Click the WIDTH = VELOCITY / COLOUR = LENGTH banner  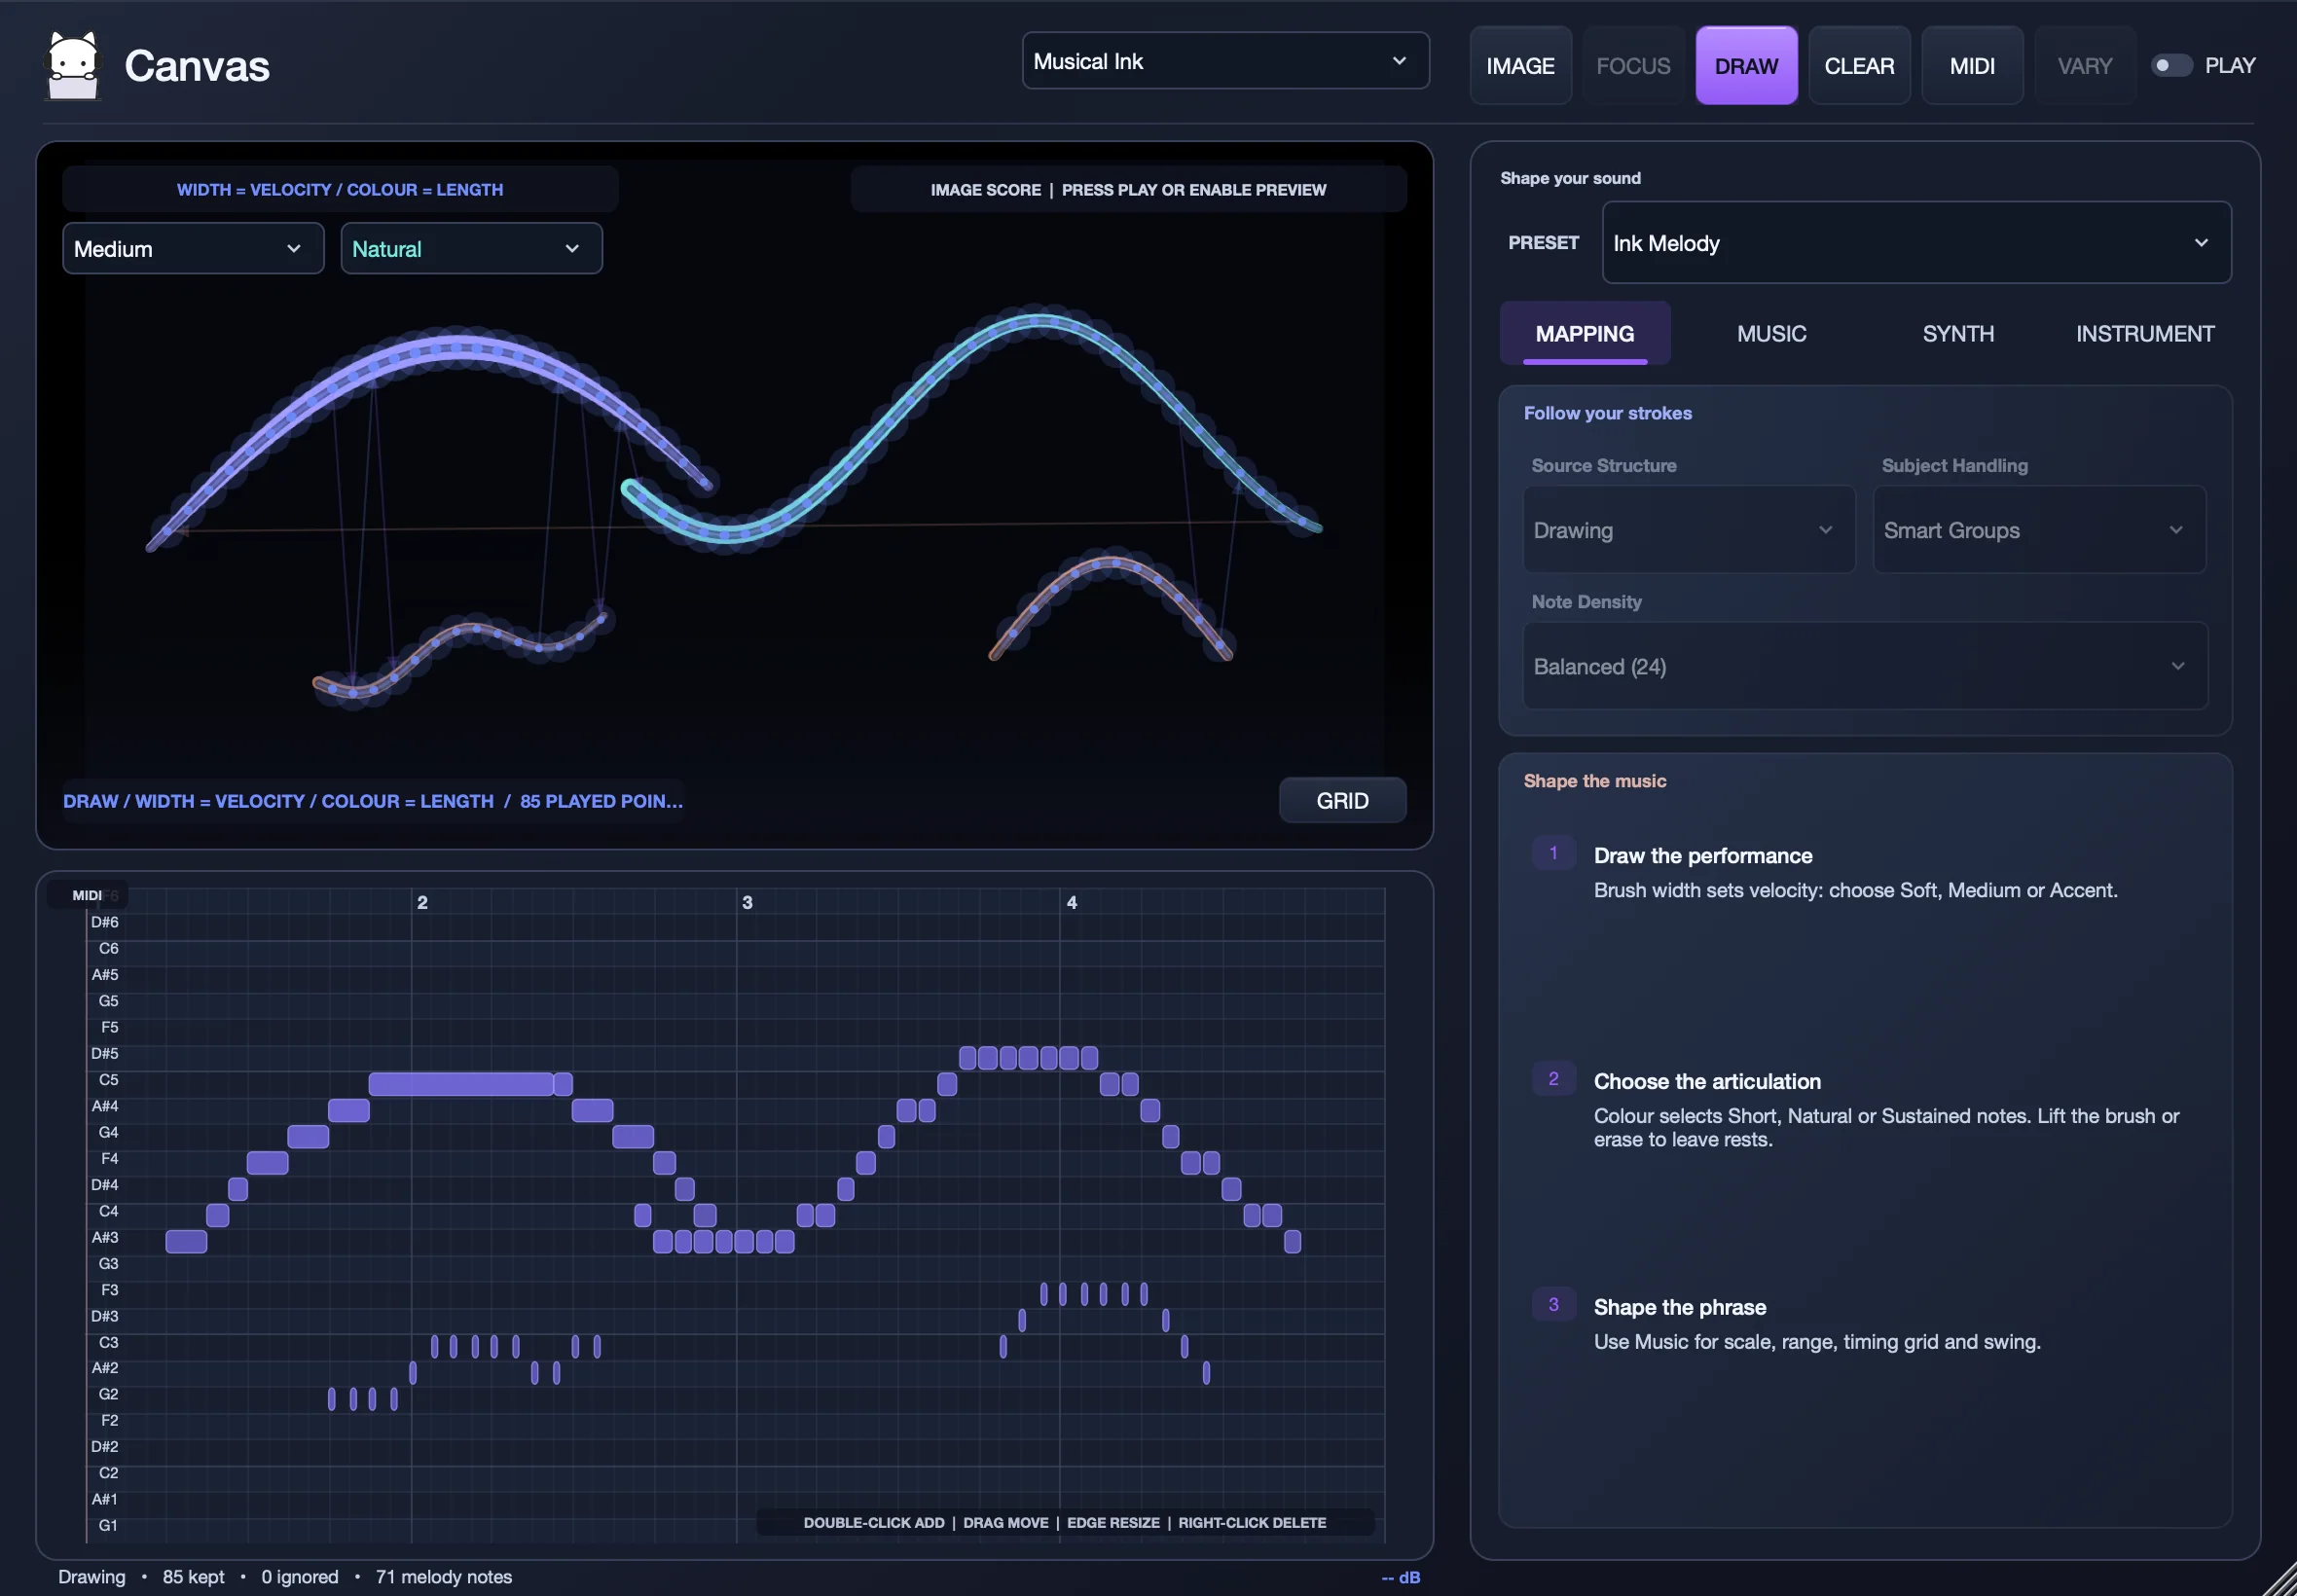coord(340,190)
